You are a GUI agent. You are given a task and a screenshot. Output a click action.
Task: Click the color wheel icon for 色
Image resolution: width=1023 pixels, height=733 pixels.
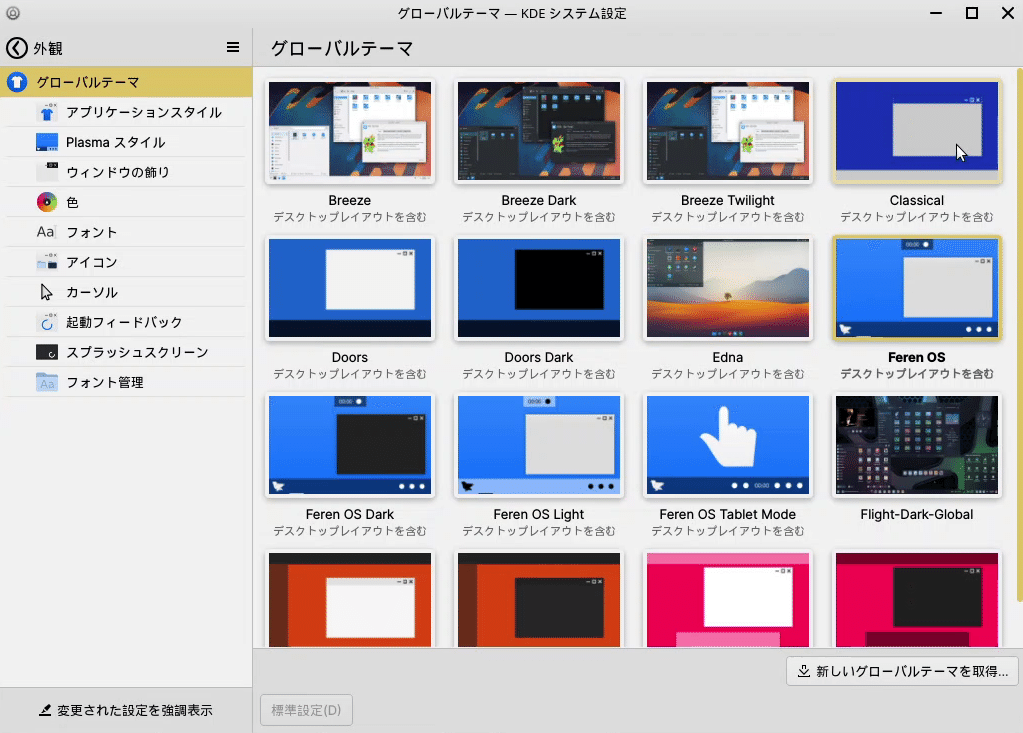click(x=47, y=202)
